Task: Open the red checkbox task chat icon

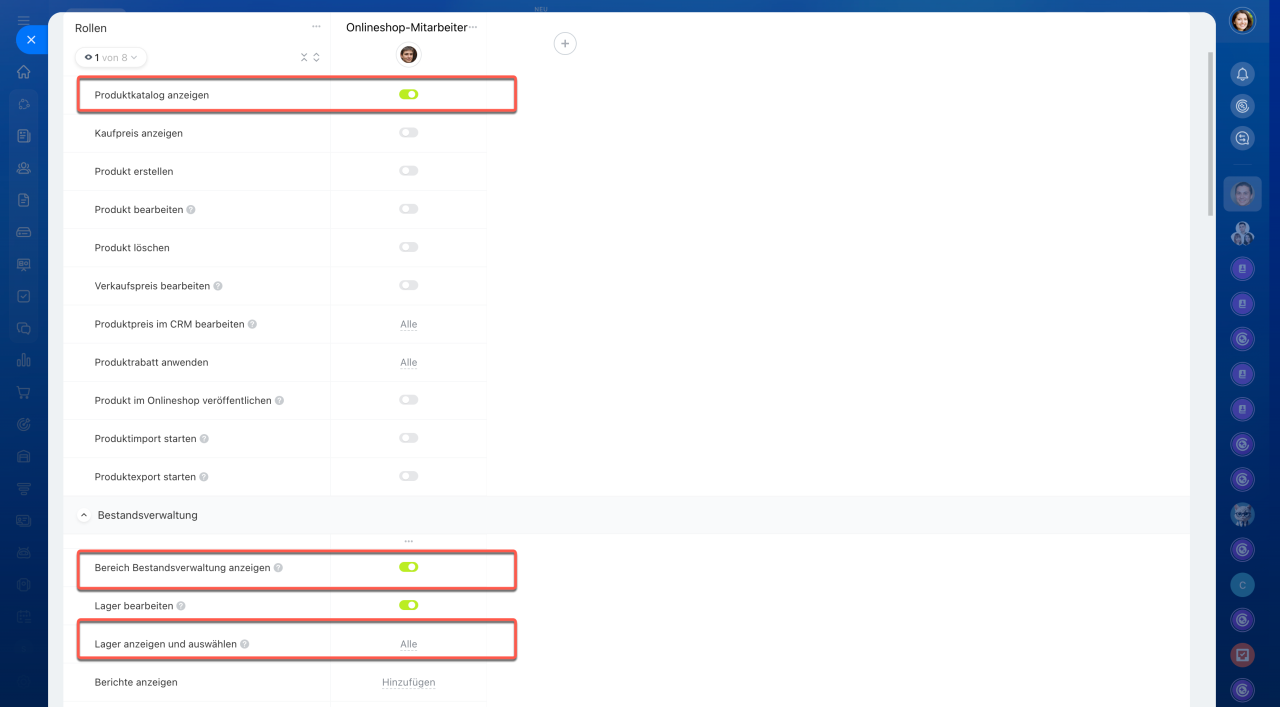Action: (1242, 655)
